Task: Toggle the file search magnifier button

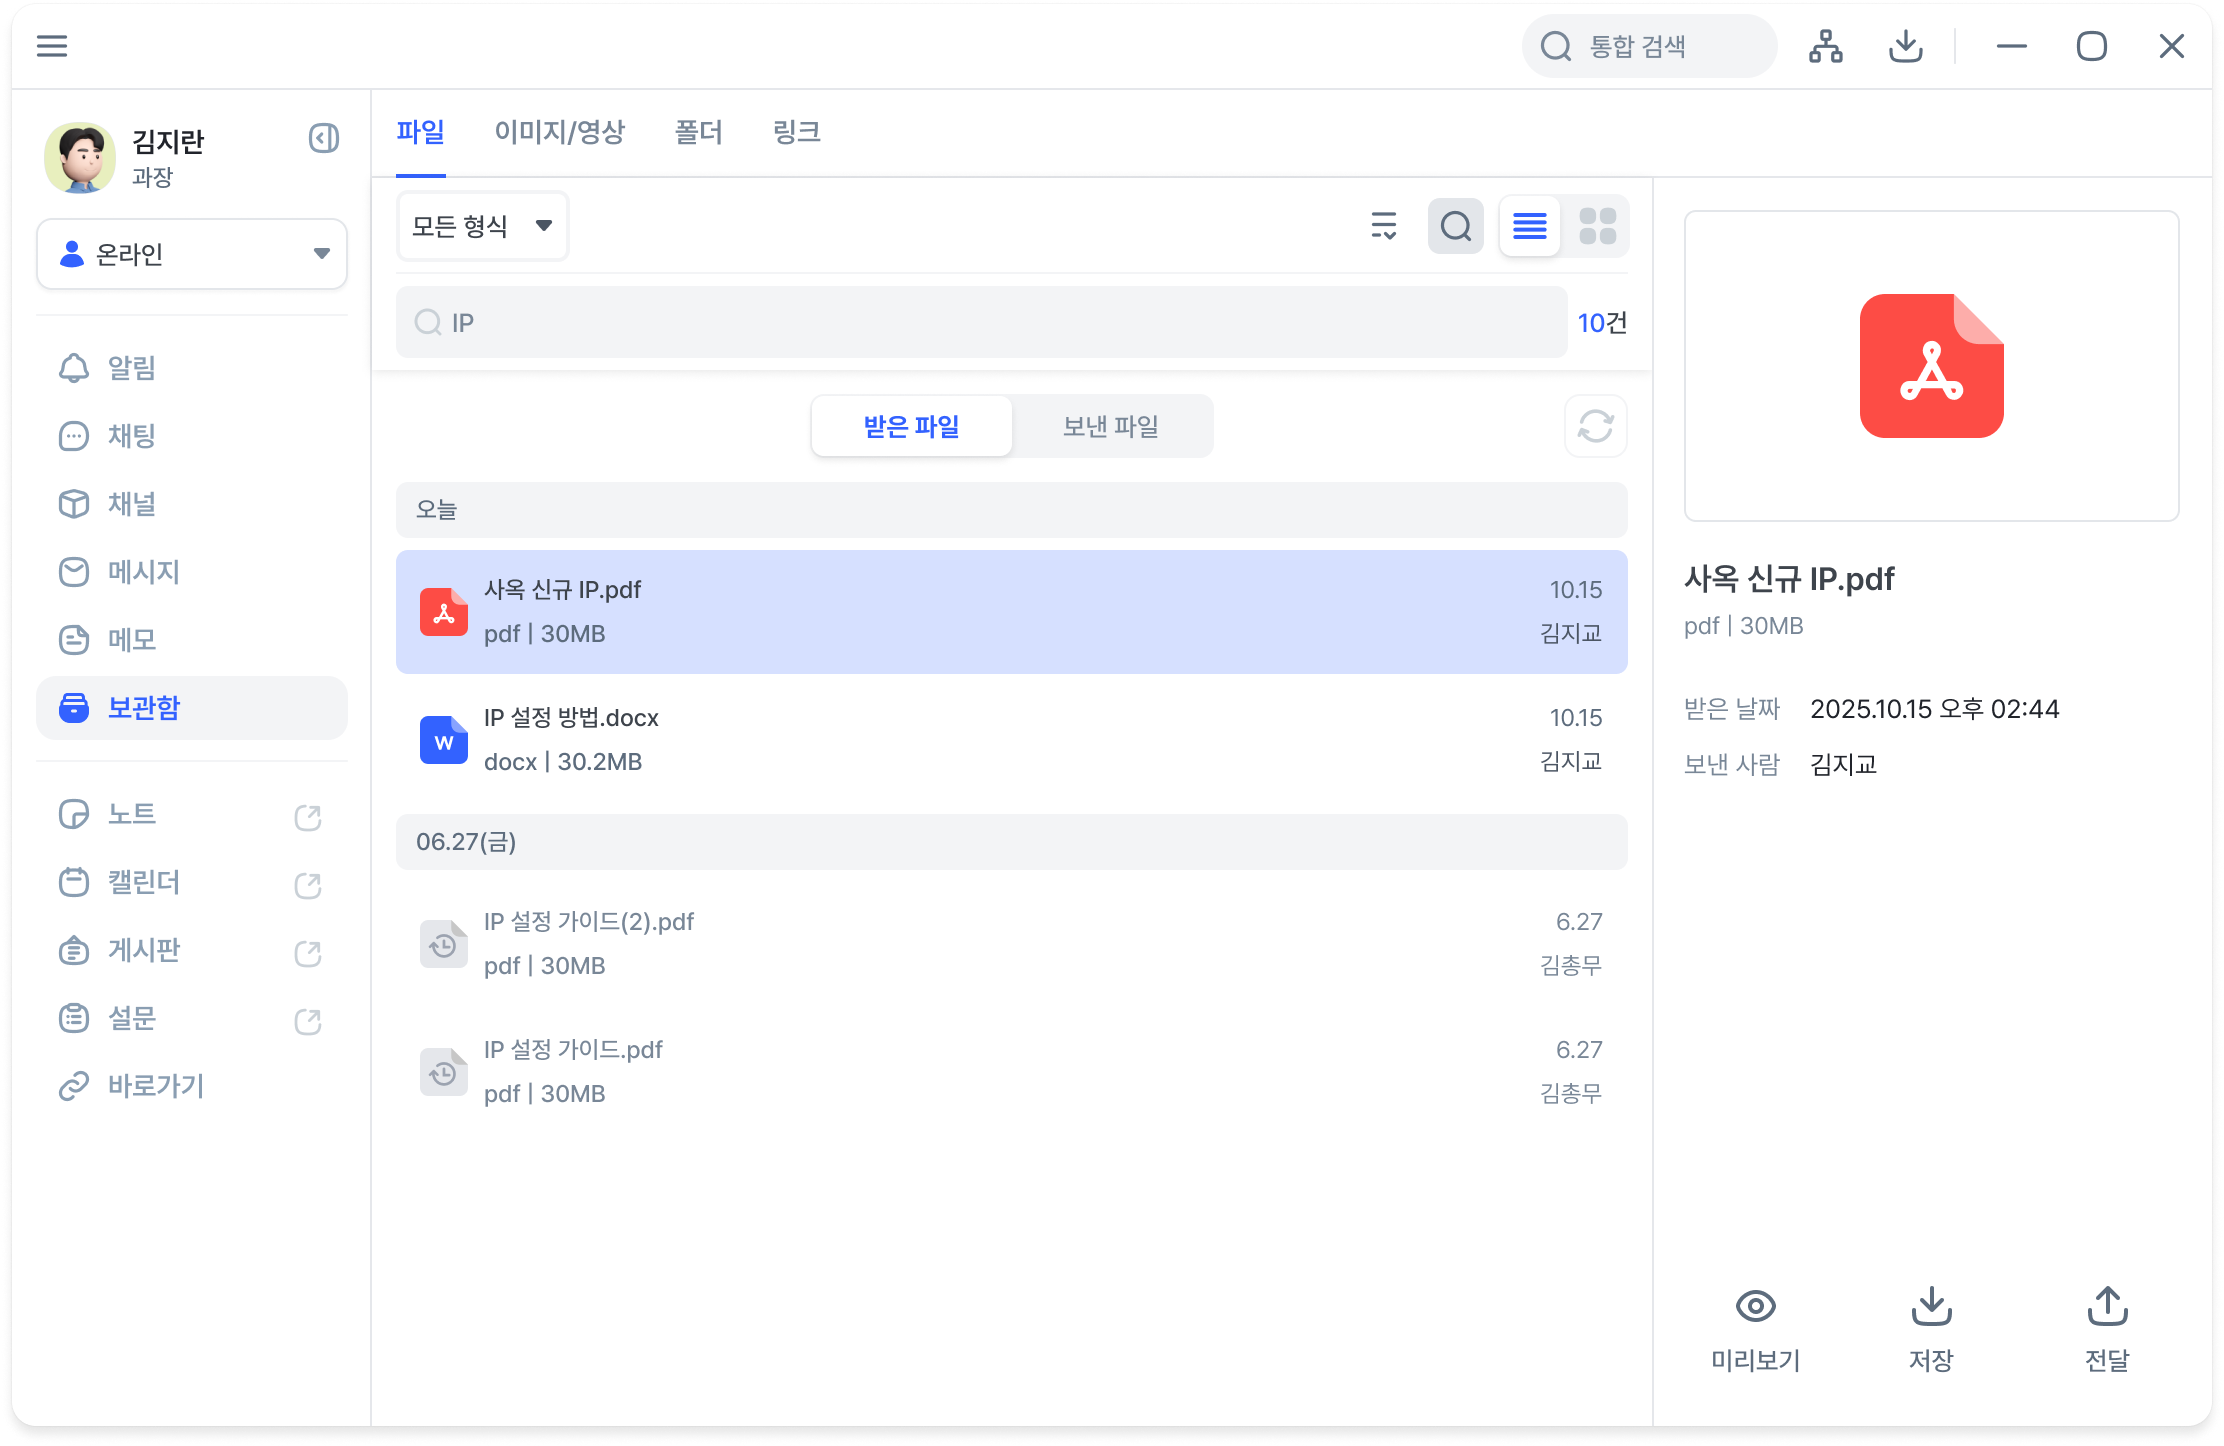Action: point(1455,226)
